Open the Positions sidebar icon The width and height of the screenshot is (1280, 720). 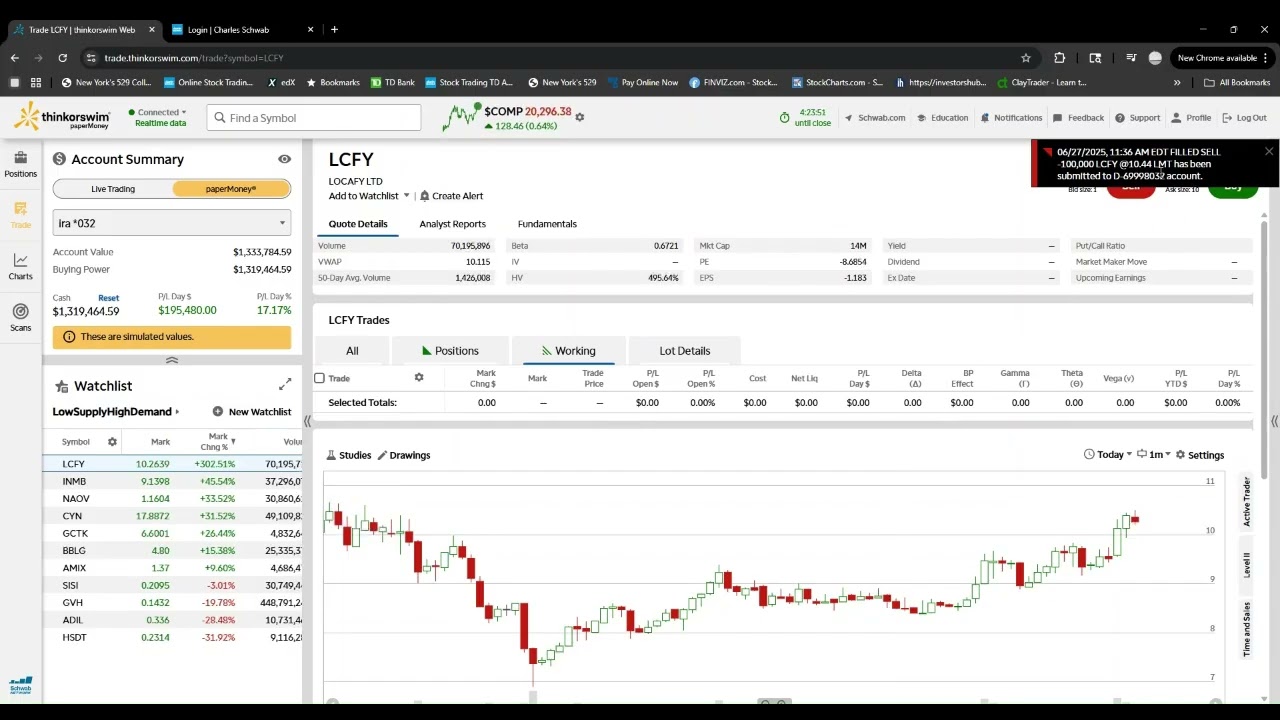[x=20, y=164]
